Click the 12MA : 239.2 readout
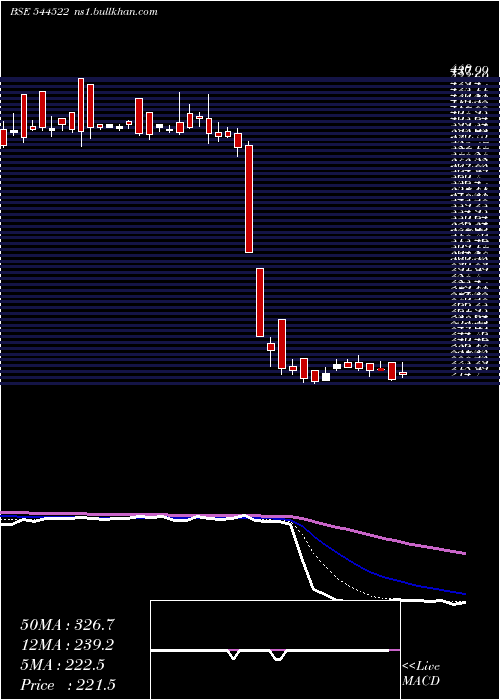This screenshot has height=700, width=500. click(67, 645)
